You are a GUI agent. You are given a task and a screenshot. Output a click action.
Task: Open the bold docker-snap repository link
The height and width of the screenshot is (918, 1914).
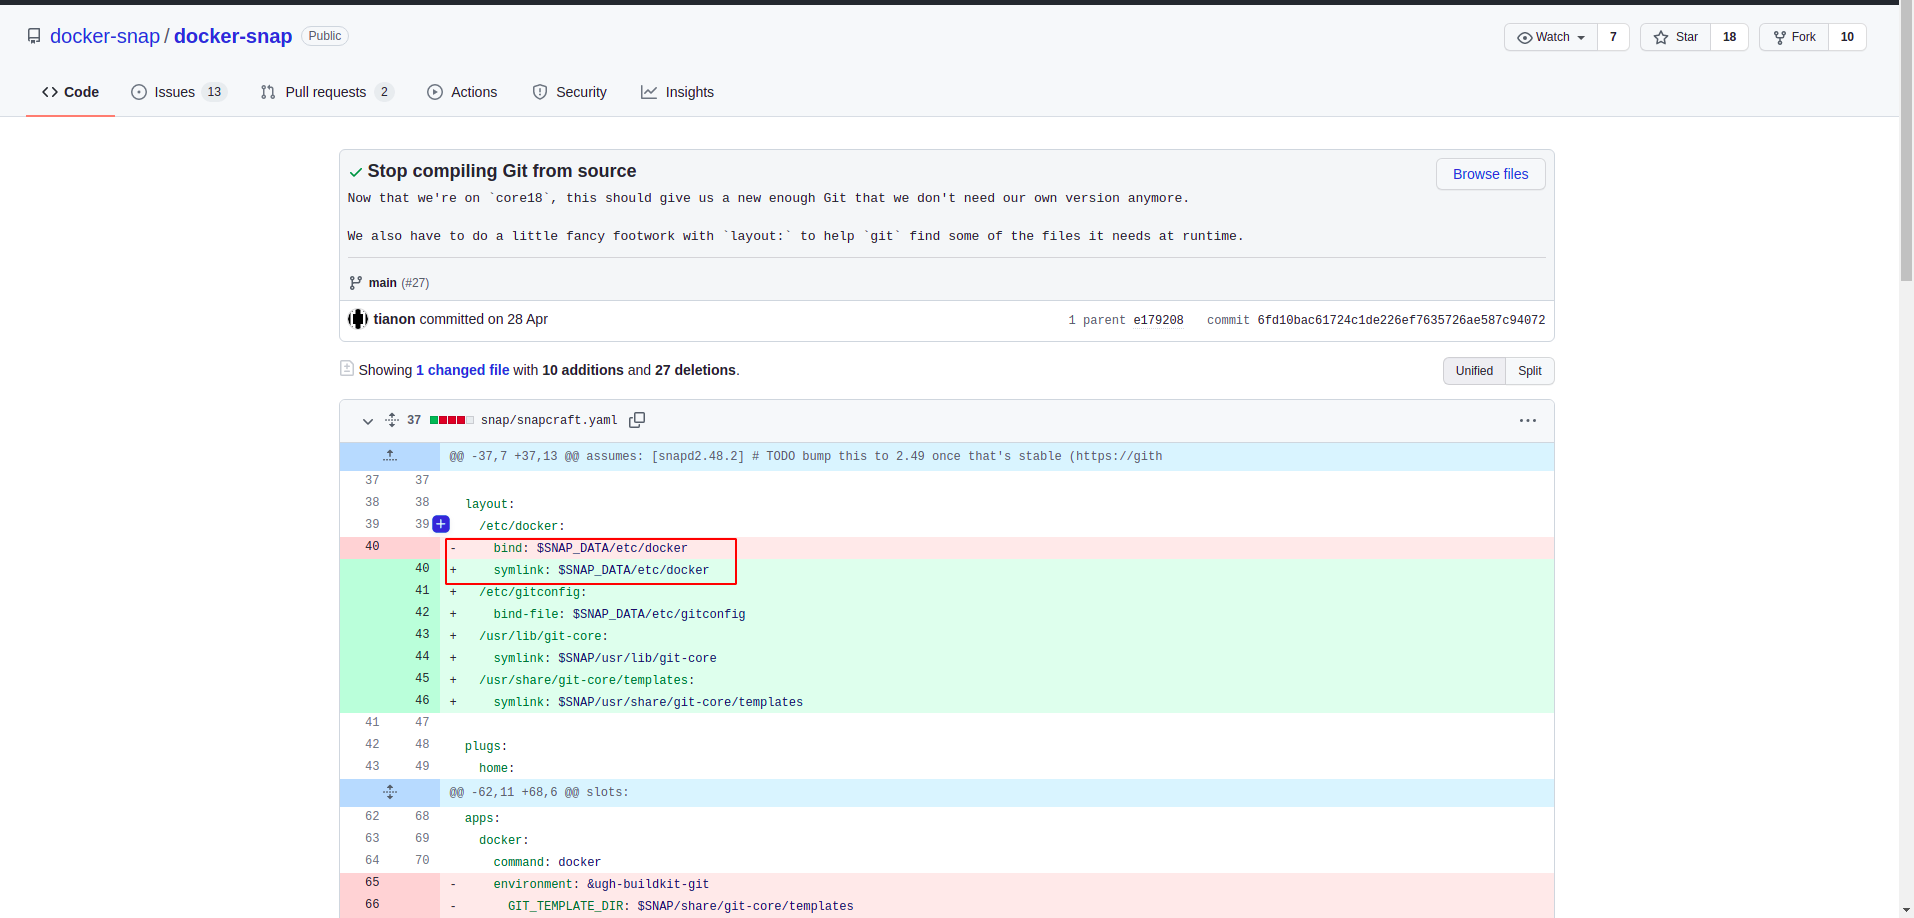(x=233, y=36)
